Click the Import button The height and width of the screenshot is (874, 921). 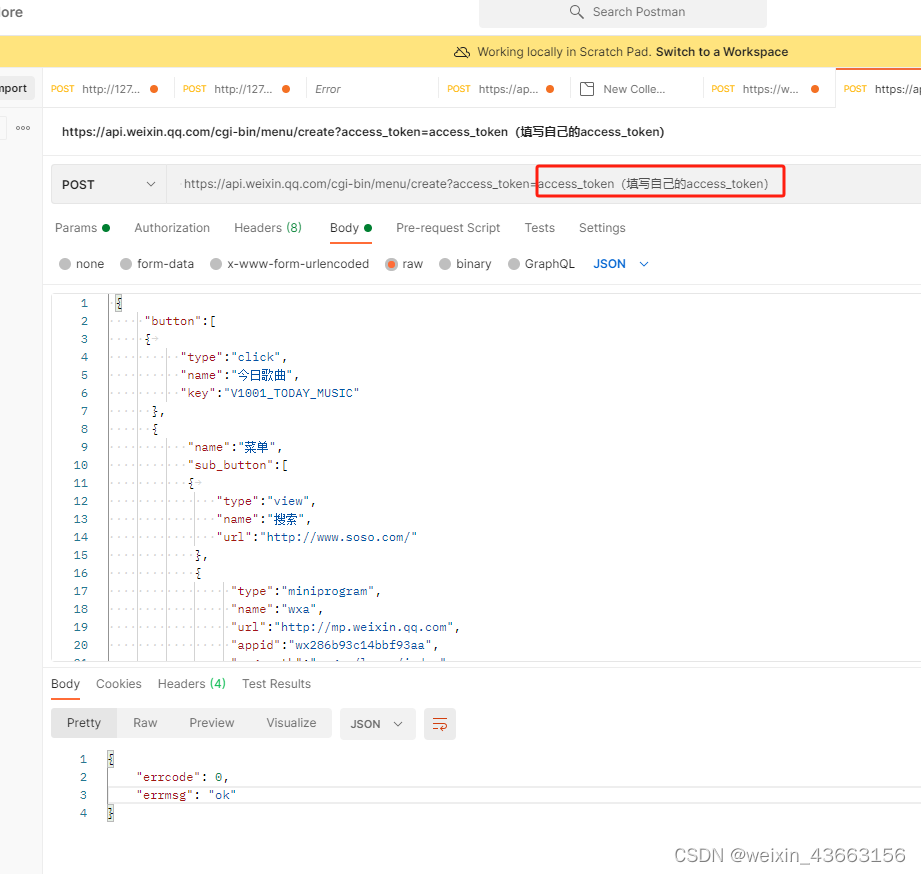[x=14, y=88]
